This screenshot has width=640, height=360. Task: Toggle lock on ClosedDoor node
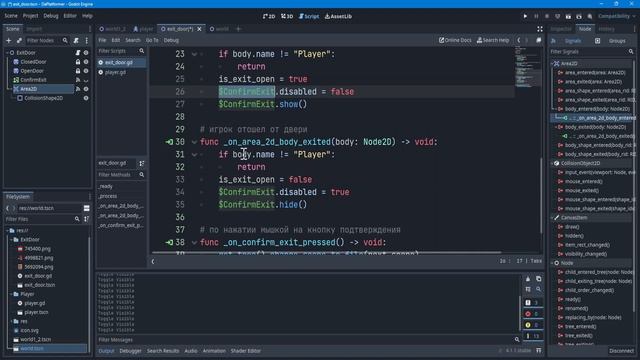[x=78, y=62]
